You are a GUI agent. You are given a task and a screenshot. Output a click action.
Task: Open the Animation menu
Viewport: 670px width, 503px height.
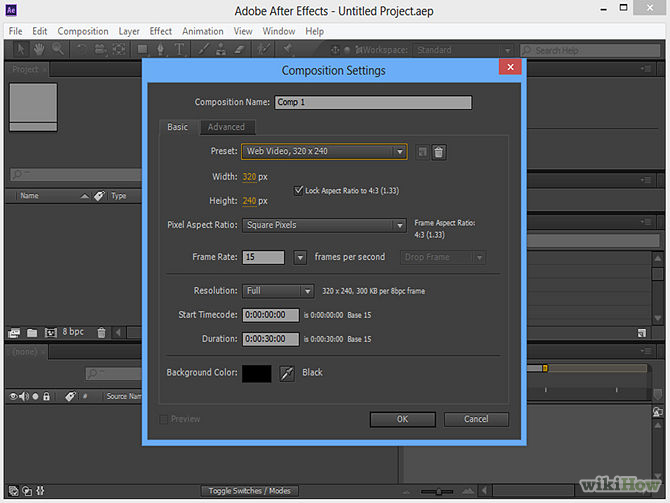203,31
